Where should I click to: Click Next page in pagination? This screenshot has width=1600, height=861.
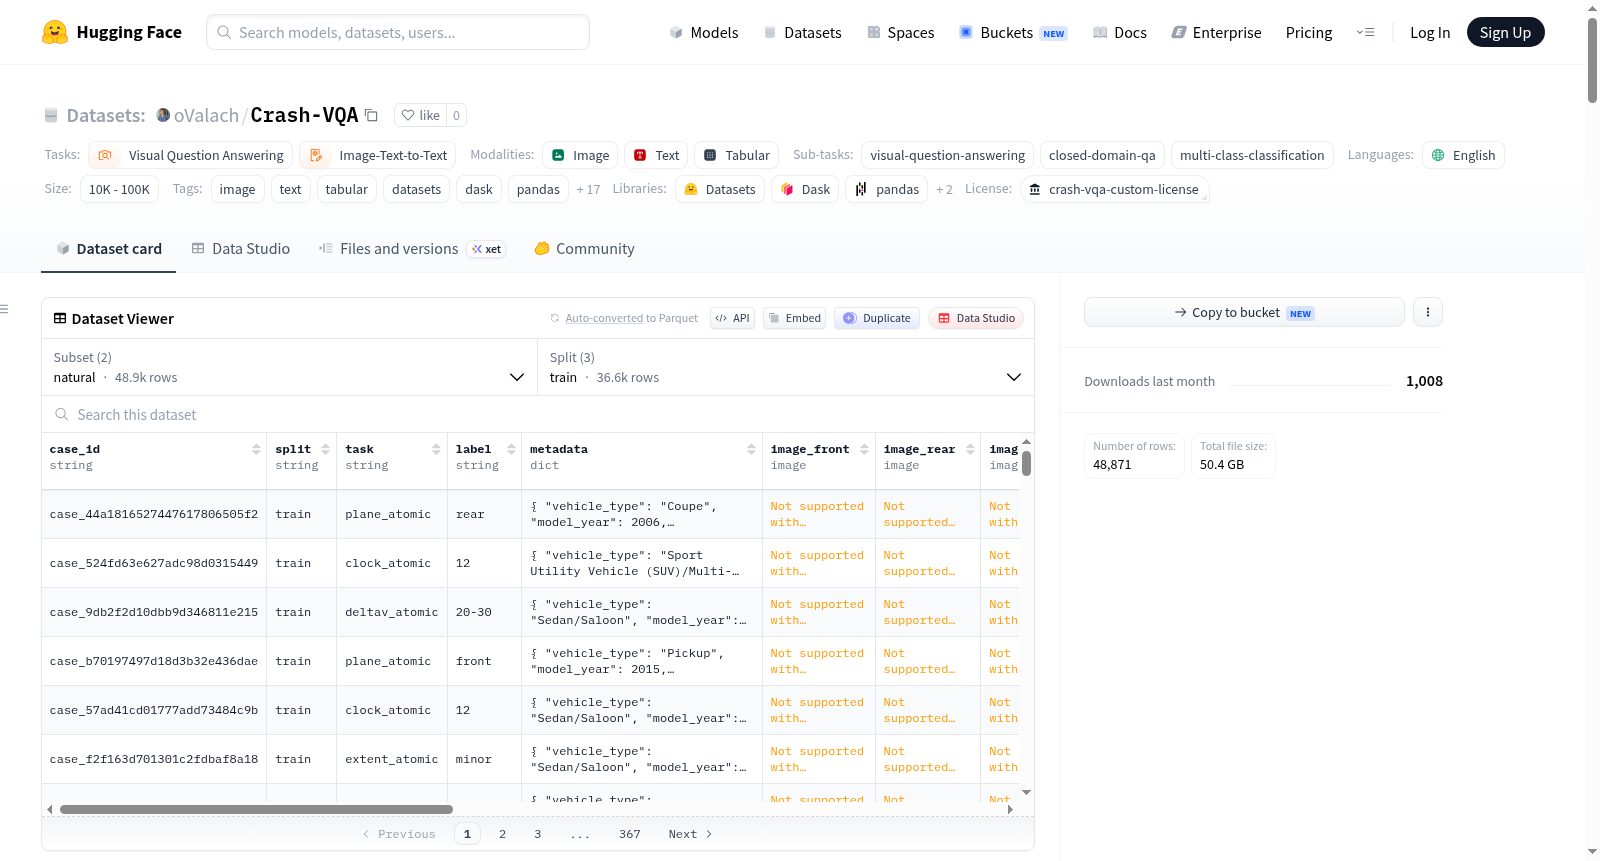click(690, 834)
